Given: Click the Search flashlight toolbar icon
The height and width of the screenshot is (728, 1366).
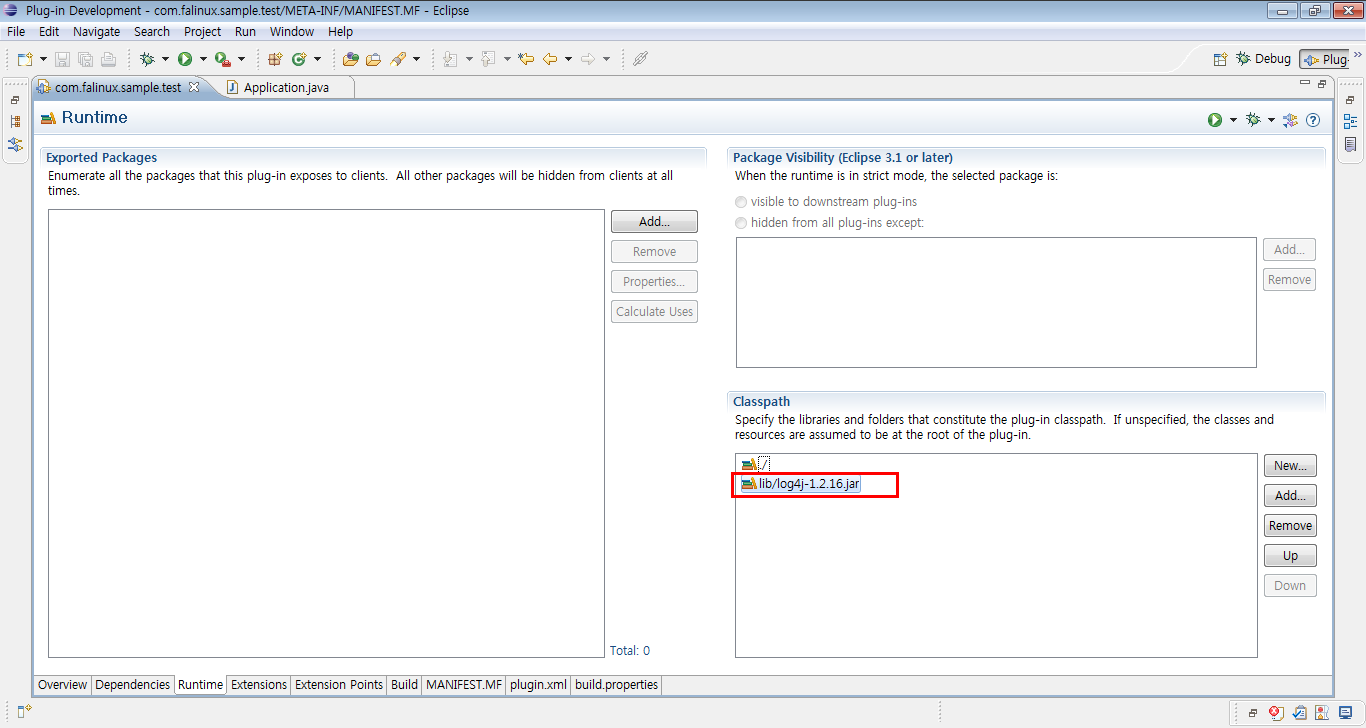Looking at the screenshot, I should click(x=398, y=59).
